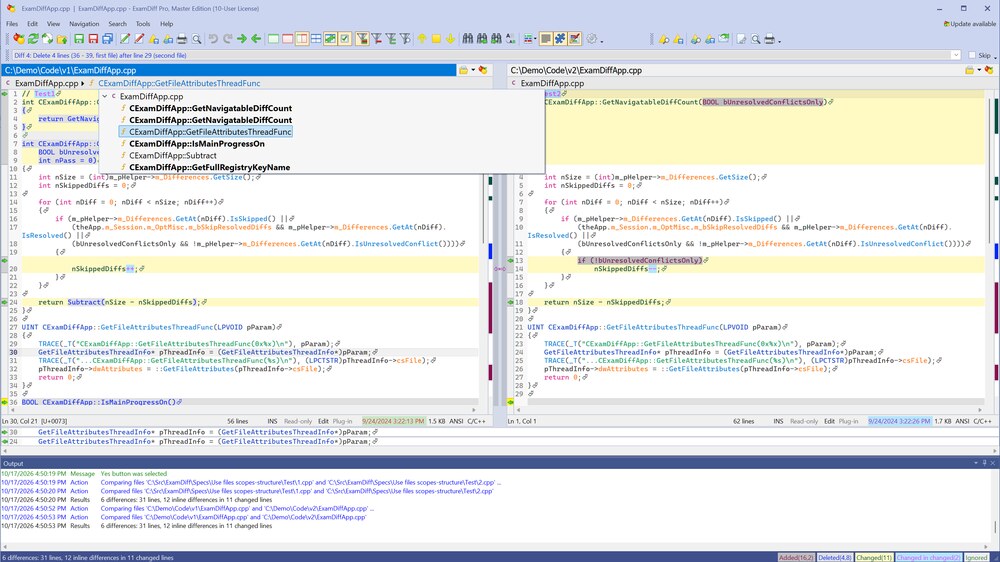Viewport: 1000px width, 562px height.
Task: Collapse the ExamDiffApp.cpp scope tree node
Action: (105, 96)
